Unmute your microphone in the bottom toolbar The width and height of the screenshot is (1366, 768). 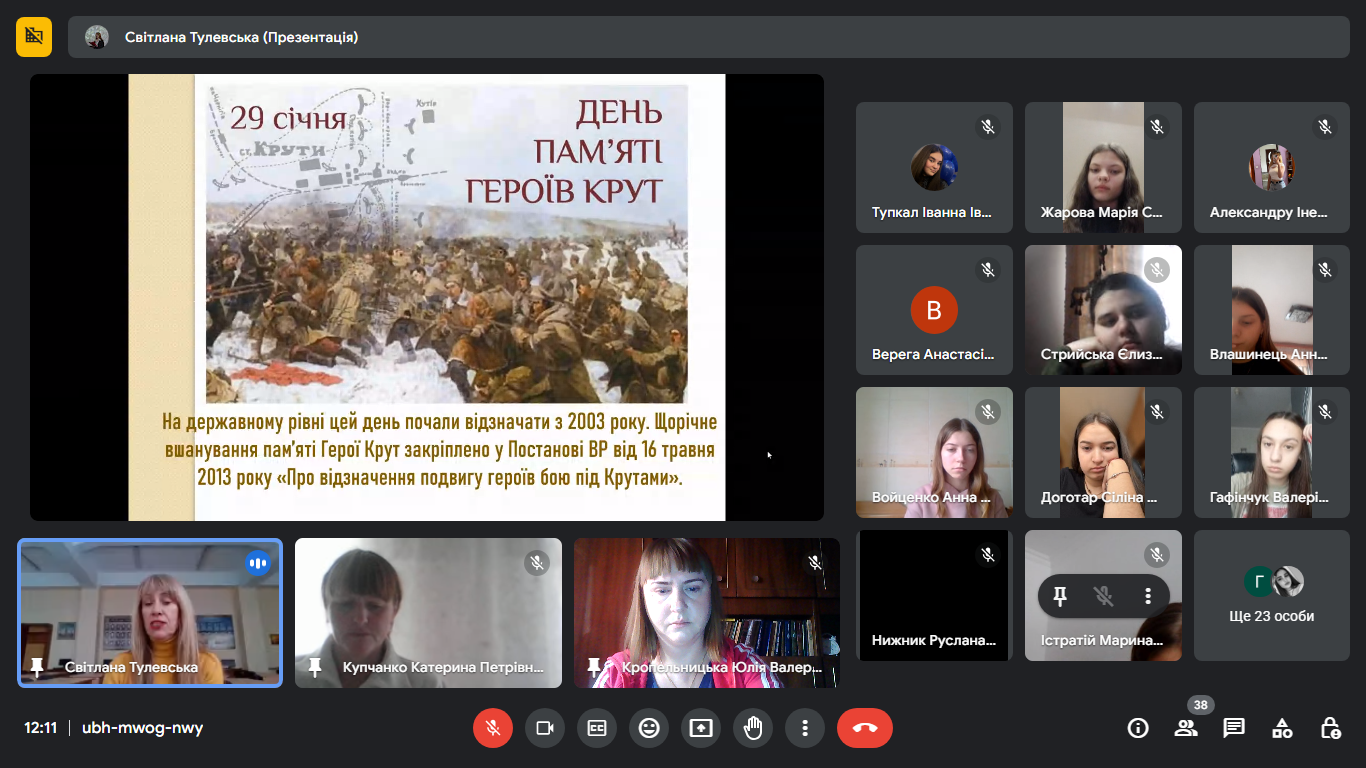(x=493, y=728)
